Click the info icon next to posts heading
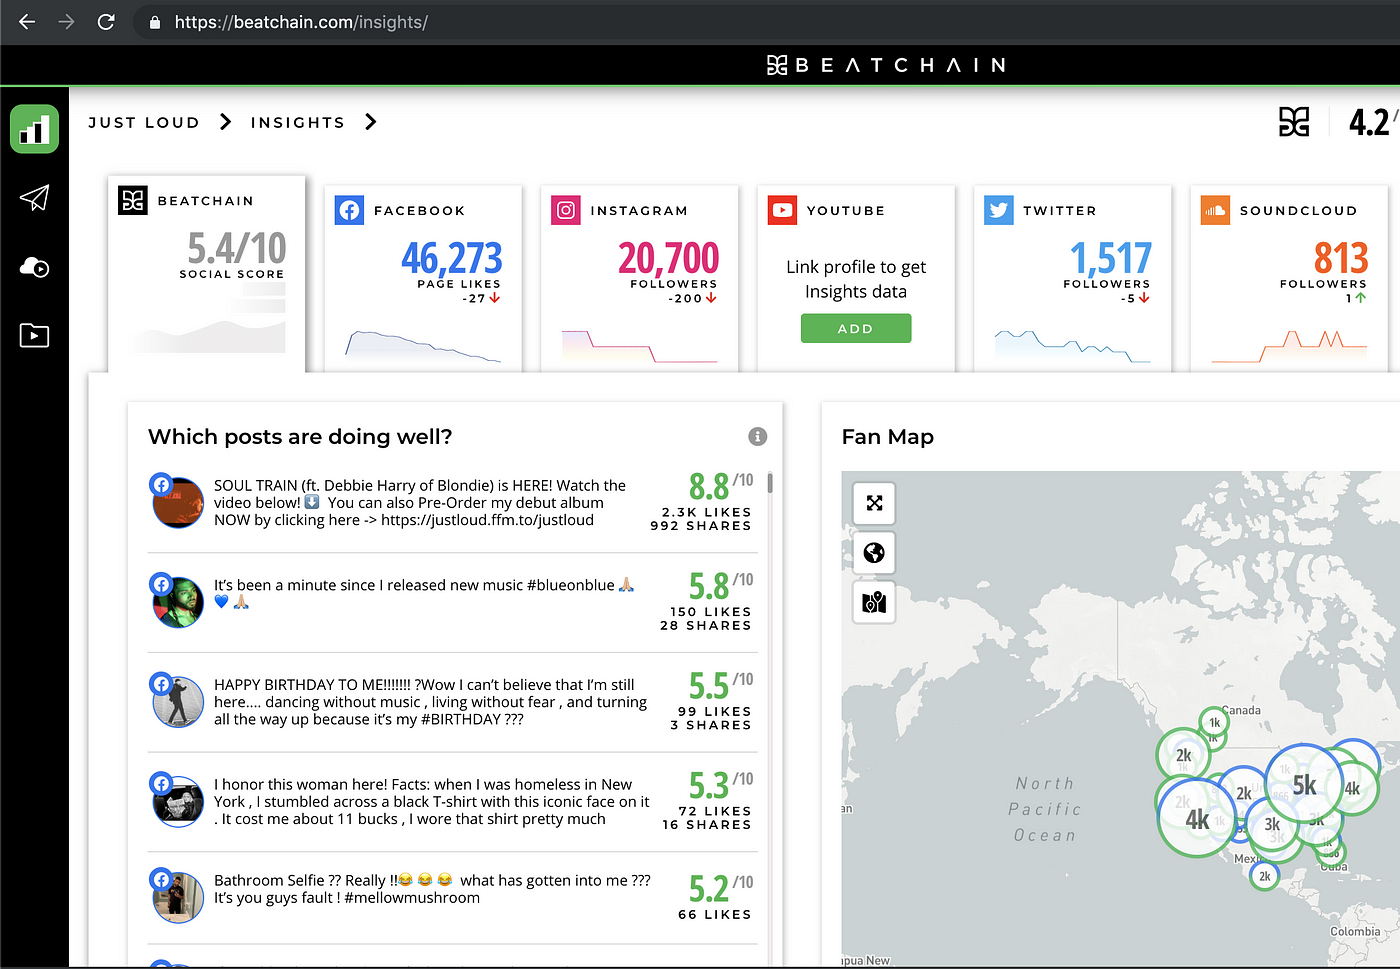Viewport: 1400px width, 969px height. (758, 436)
